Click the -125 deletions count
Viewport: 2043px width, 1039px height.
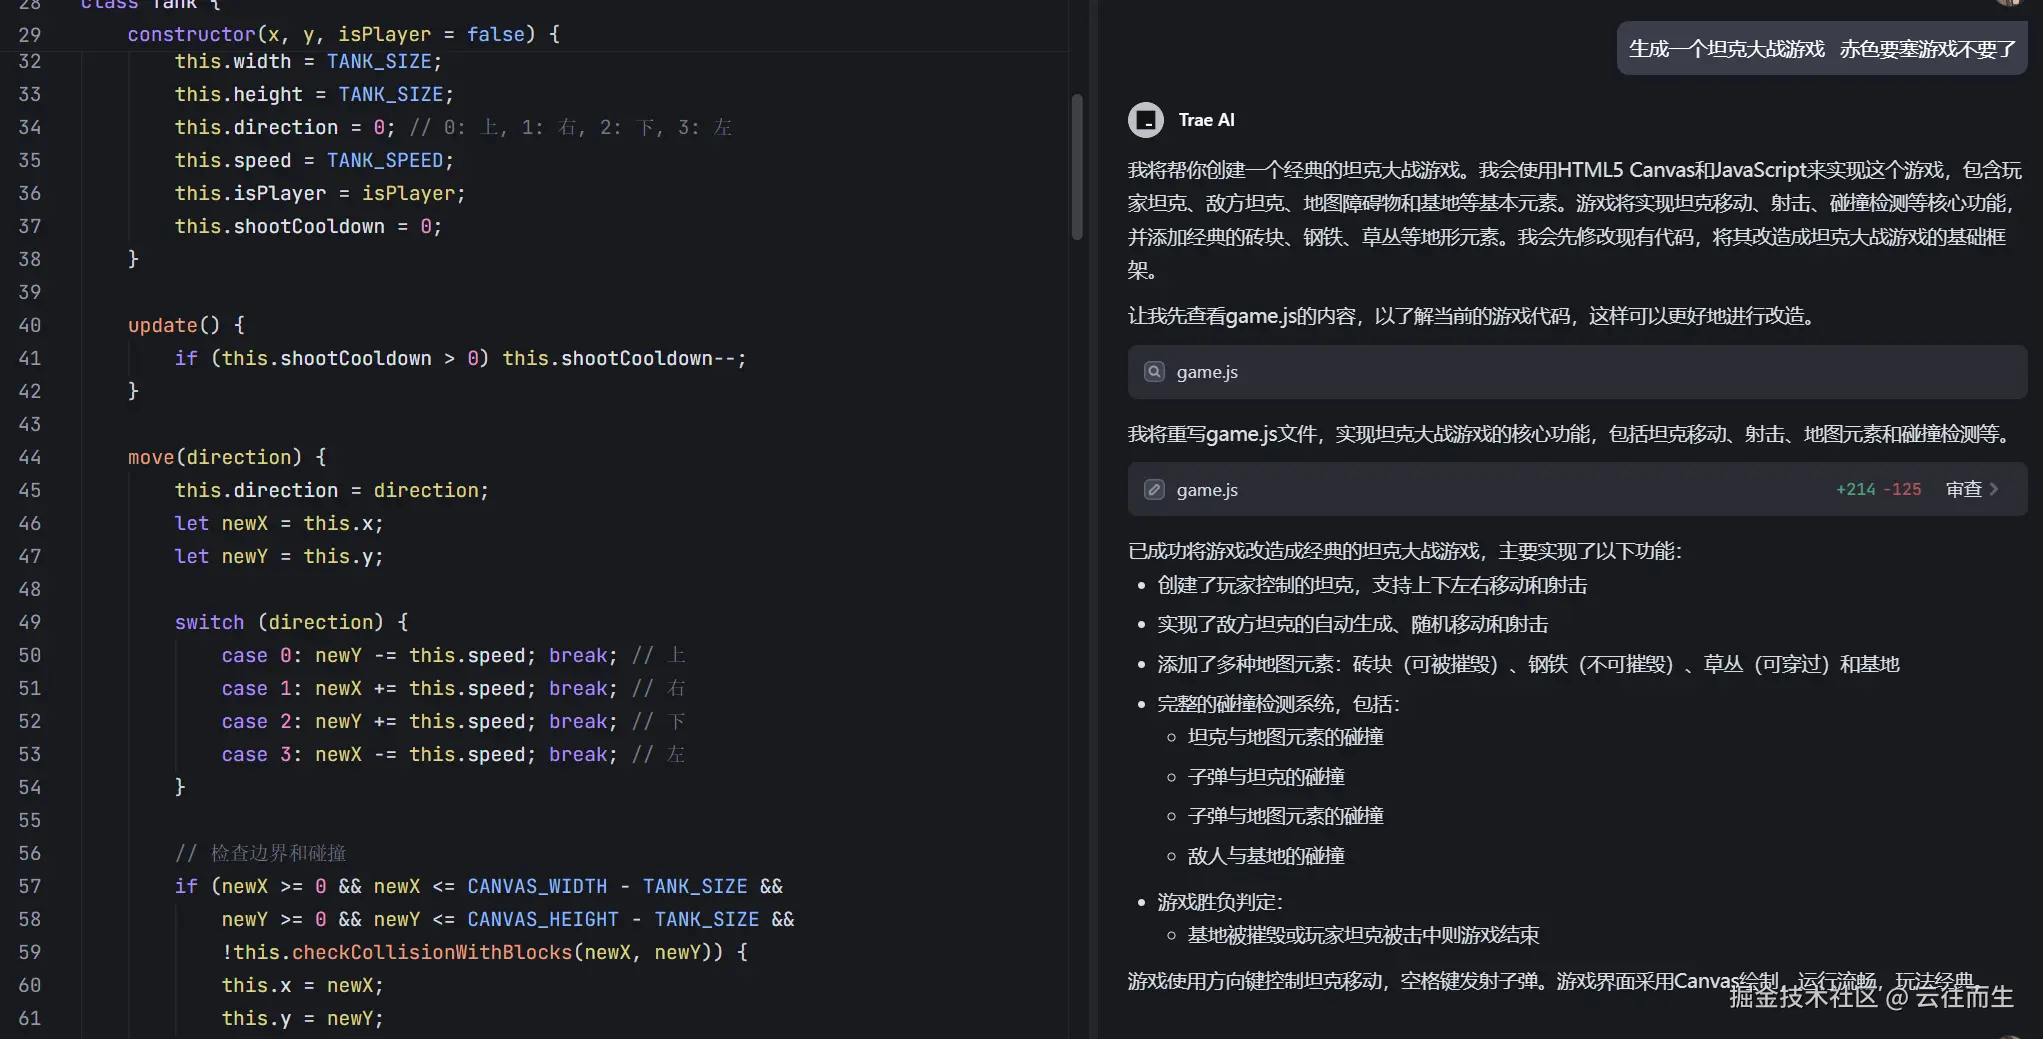click(x=1902, y=490)
